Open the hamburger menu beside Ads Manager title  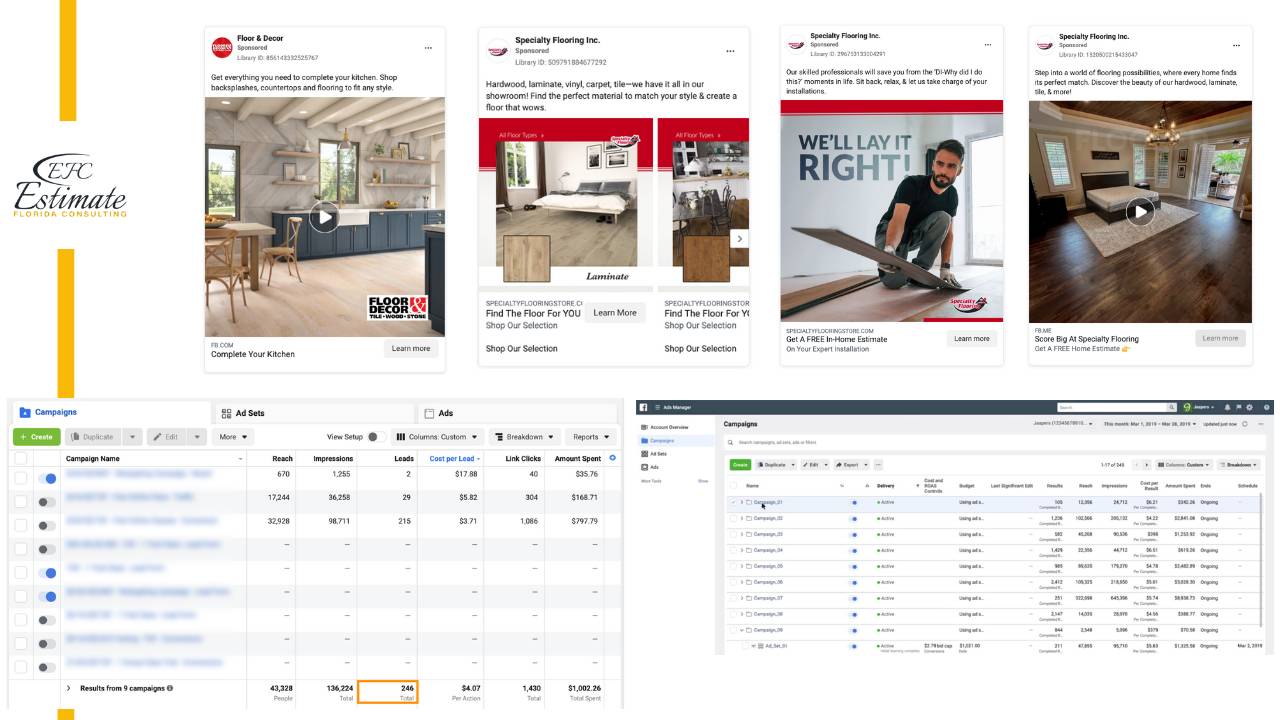pyautogui.click(x=657, y=407)
